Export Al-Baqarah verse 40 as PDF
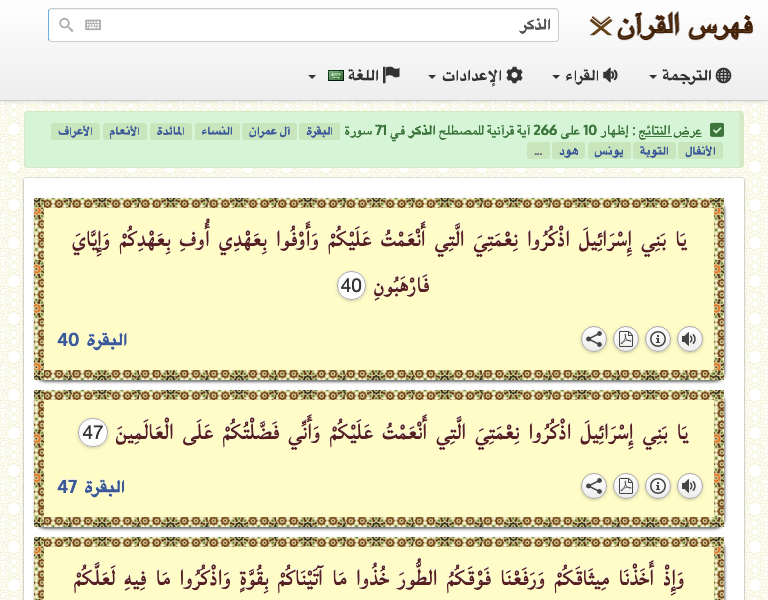768x600 pixels. pyautogui.click(x=626, y=339)
